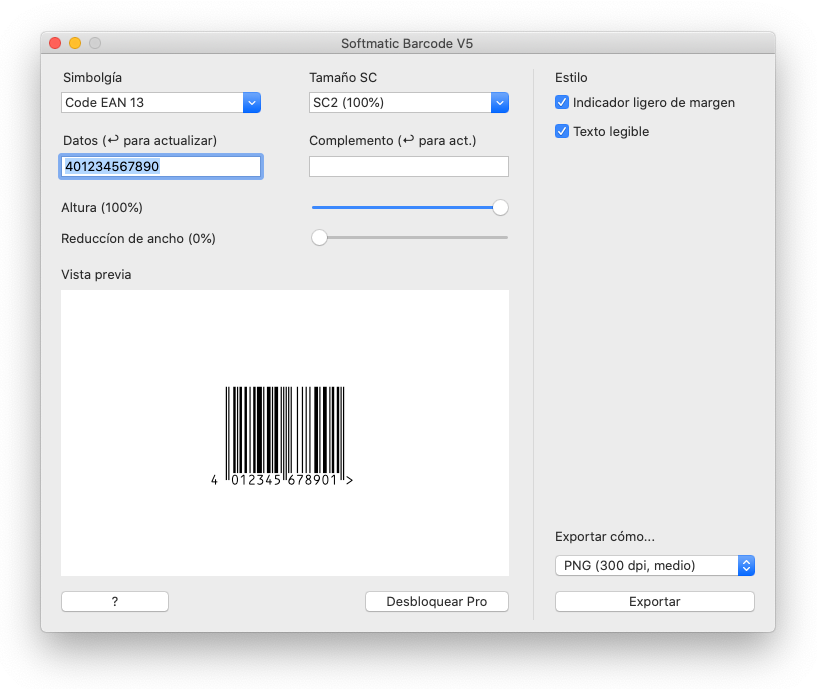The image size is (817, 689).
Task: Click the barcode bars in the preview
Action: [x=285, y=428]
